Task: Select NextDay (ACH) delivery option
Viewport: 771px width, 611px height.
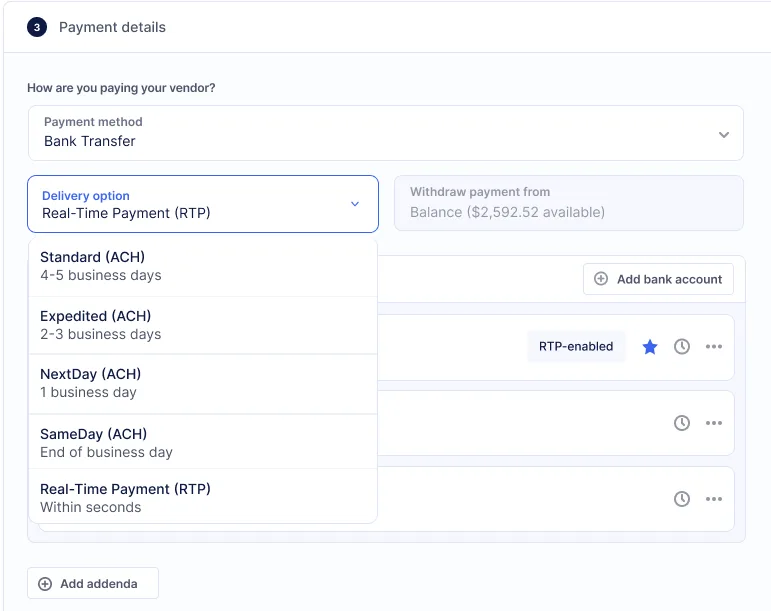Action: click(203, 383)
